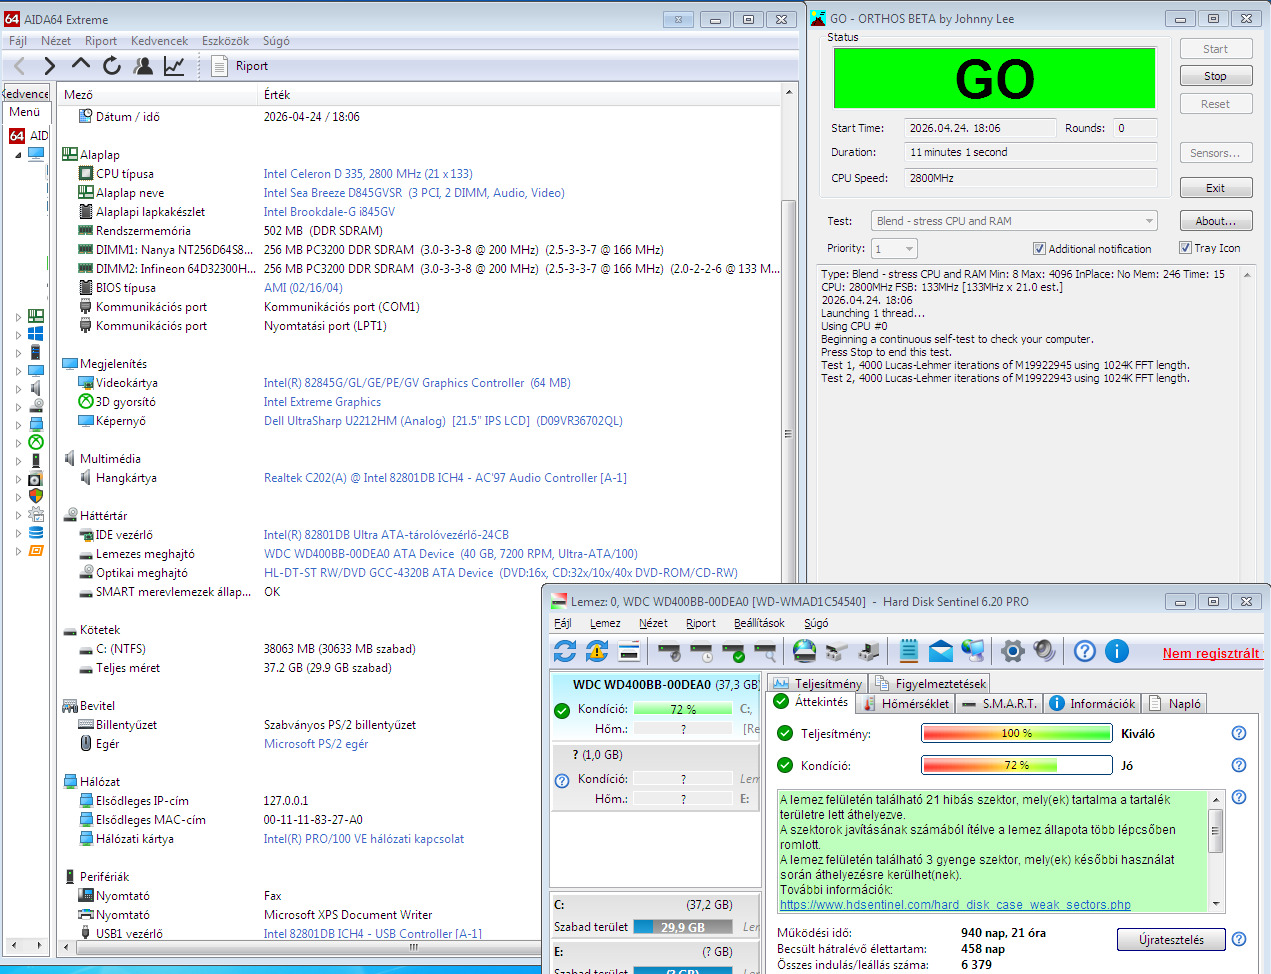The height and width of the screenshot is (974, 1271).
Task: Click refresh-with-warning icon in Hard Disk Sentinel
Action: (x=597, y=651)
